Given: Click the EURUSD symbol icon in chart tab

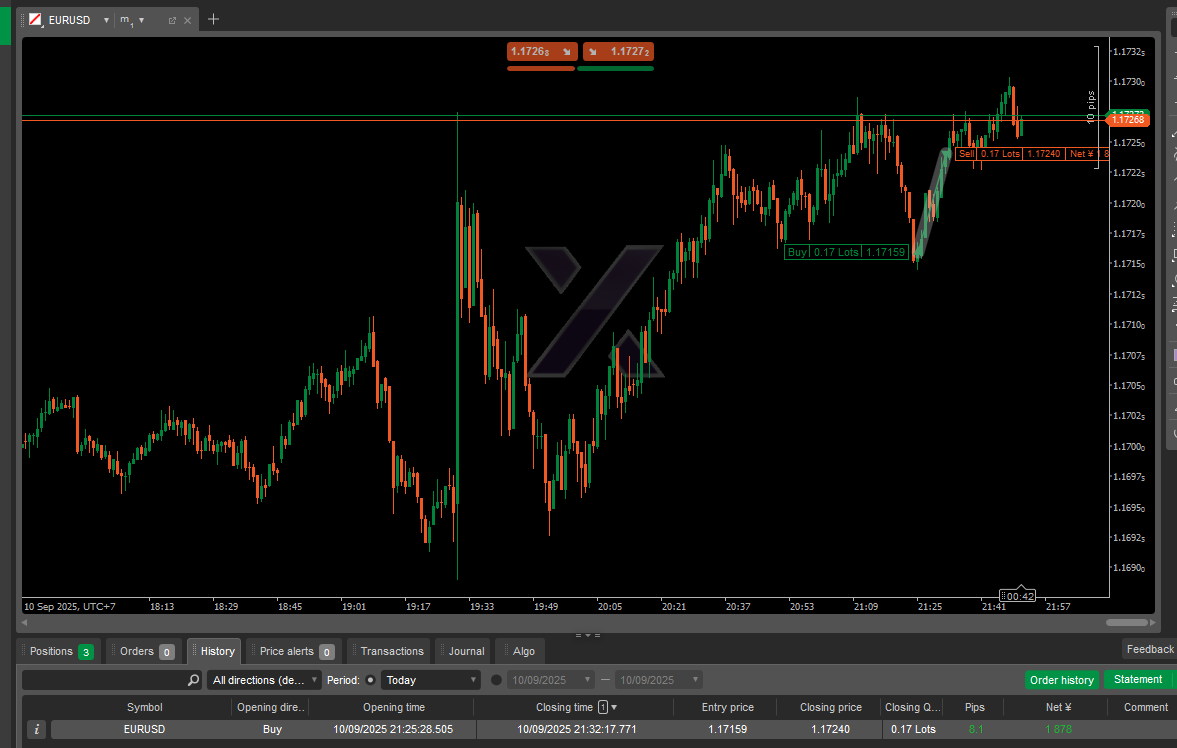Looking at the screenshot, I should tap(36, 20).
